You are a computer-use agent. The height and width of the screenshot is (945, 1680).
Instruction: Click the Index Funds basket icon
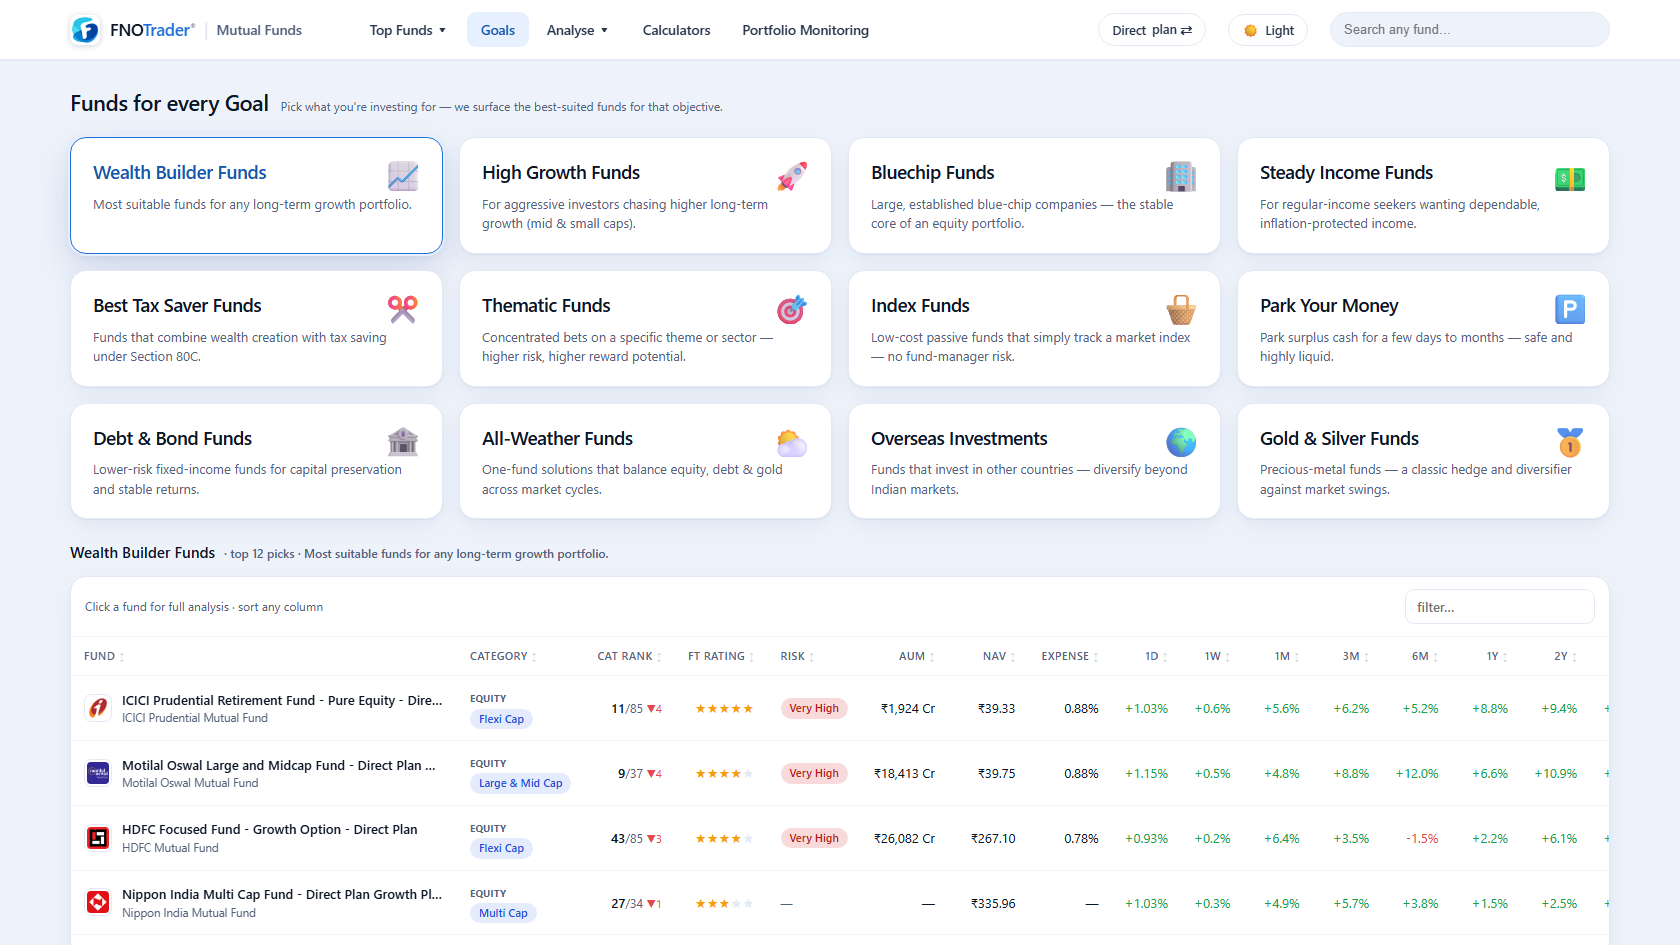(1181, 309)
